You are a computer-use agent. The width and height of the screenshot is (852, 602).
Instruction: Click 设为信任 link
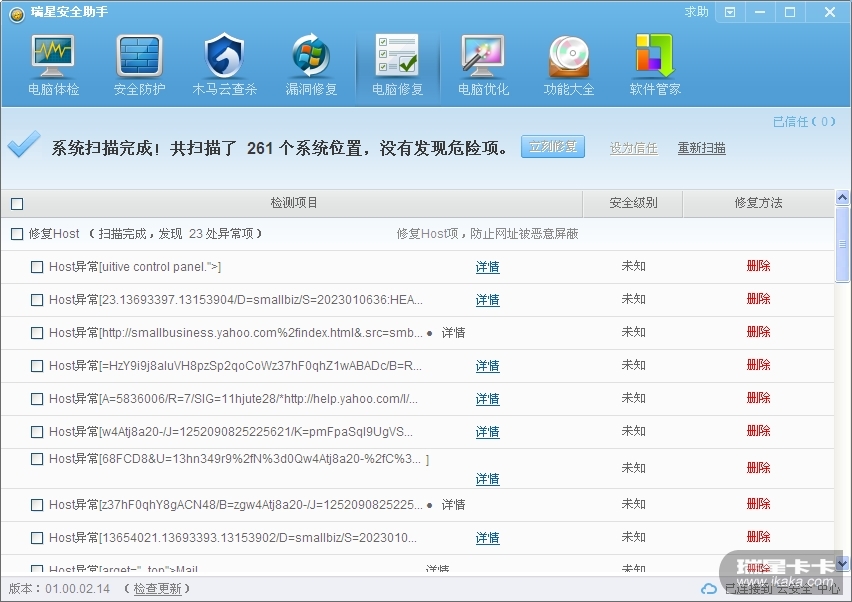[x=634, y=148]
